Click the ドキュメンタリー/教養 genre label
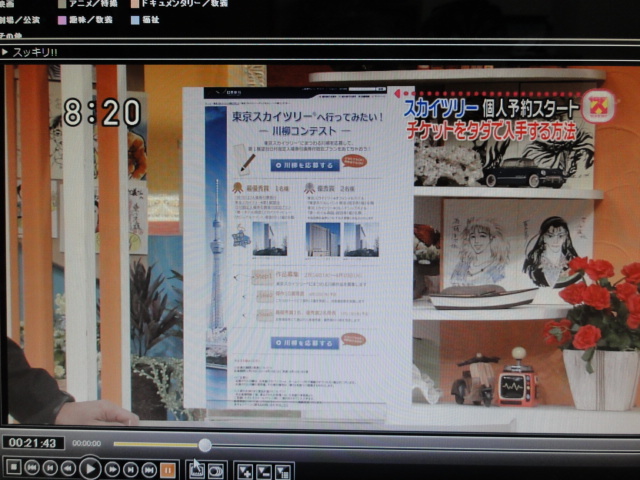Viewport: 640px width, 480px height. pos(184,3)
